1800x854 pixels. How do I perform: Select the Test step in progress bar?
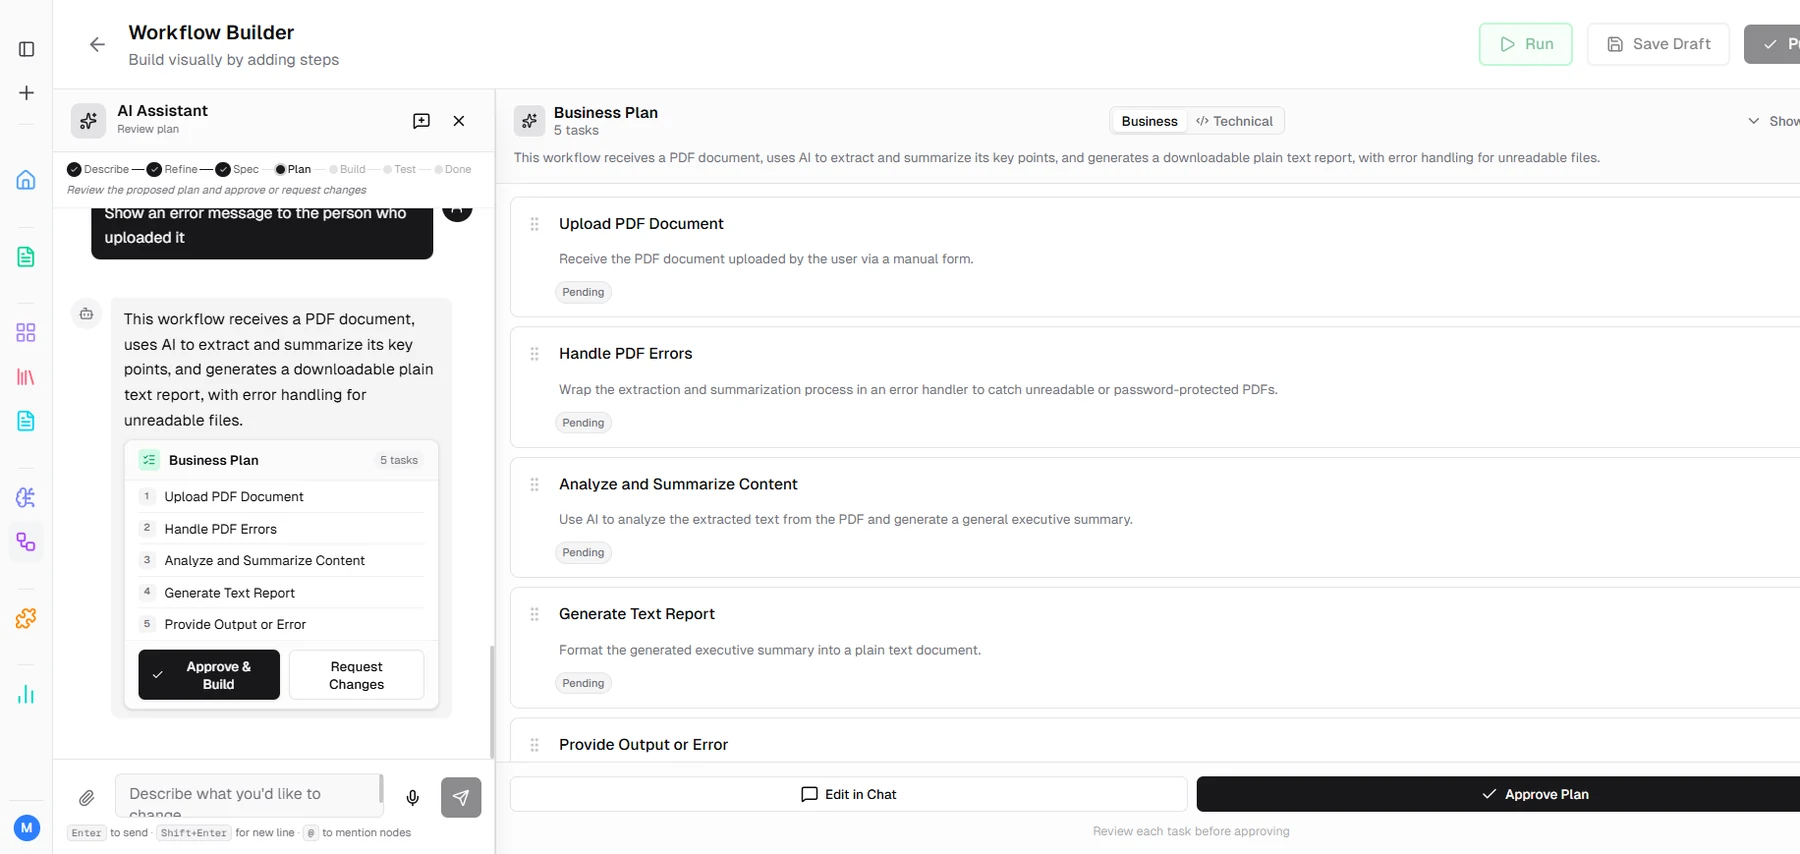click(x=399, y=169)
